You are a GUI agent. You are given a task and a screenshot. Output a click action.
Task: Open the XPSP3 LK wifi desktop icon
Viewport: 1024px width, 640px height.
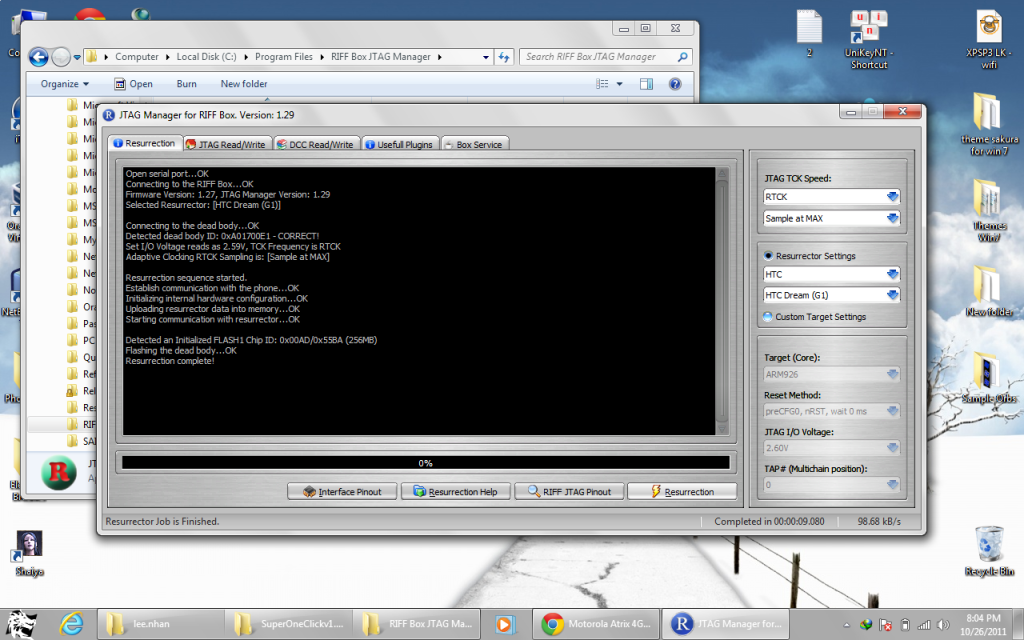pos(989,39)
